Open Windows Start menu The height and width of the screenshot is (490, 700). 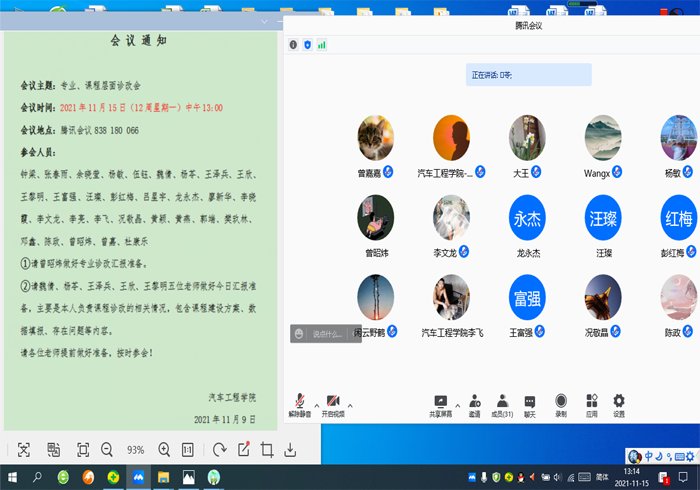12,478
